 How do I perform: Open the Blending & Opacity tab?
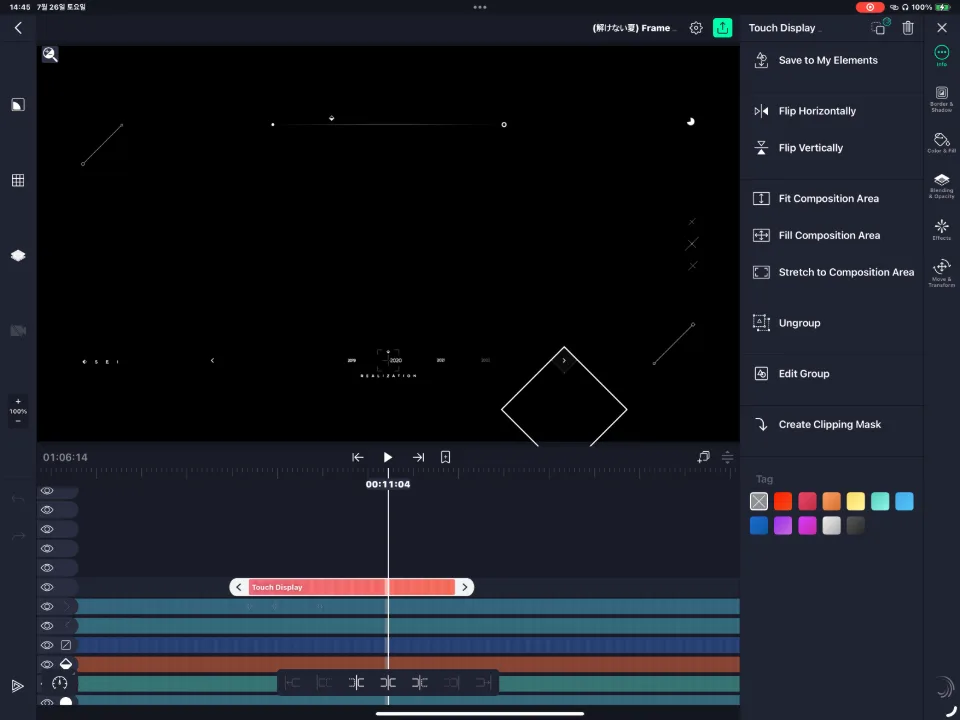pos(942,186)
